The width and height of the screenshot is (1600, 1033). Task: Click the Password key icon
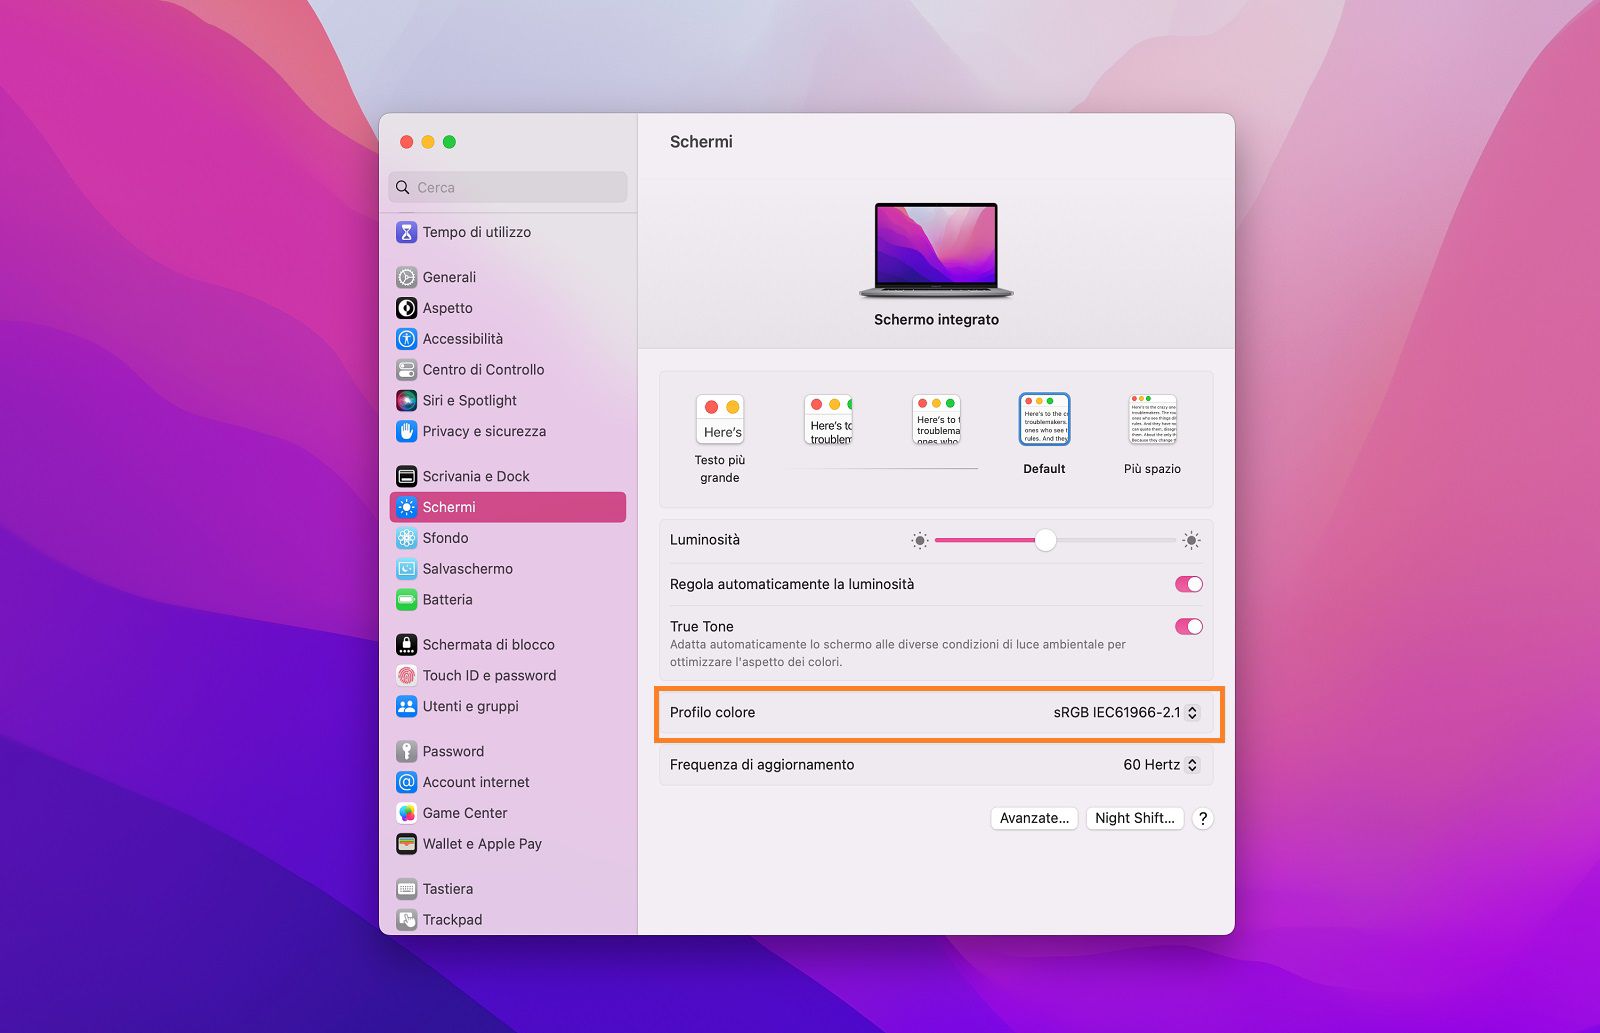pos(406,751)
